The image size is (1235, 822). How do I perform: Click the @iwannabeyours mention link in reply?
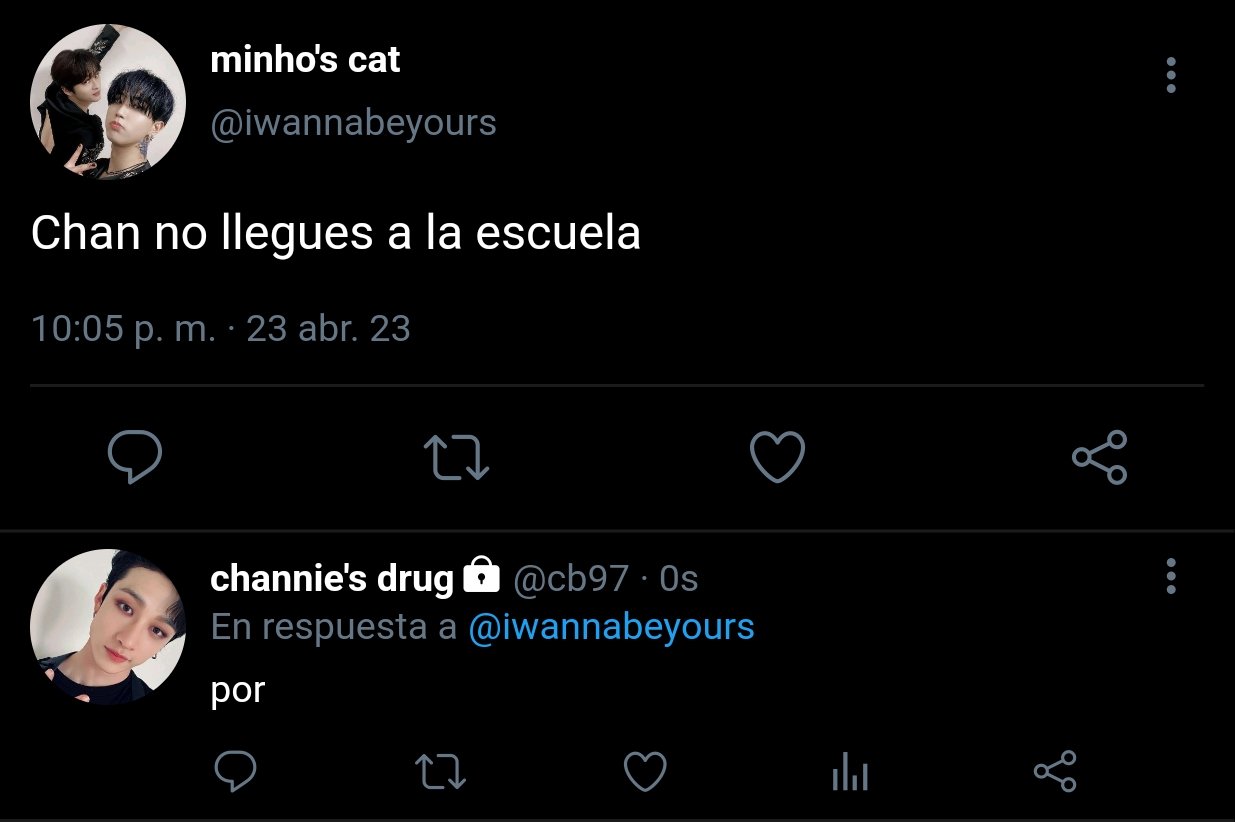(611, 627)
